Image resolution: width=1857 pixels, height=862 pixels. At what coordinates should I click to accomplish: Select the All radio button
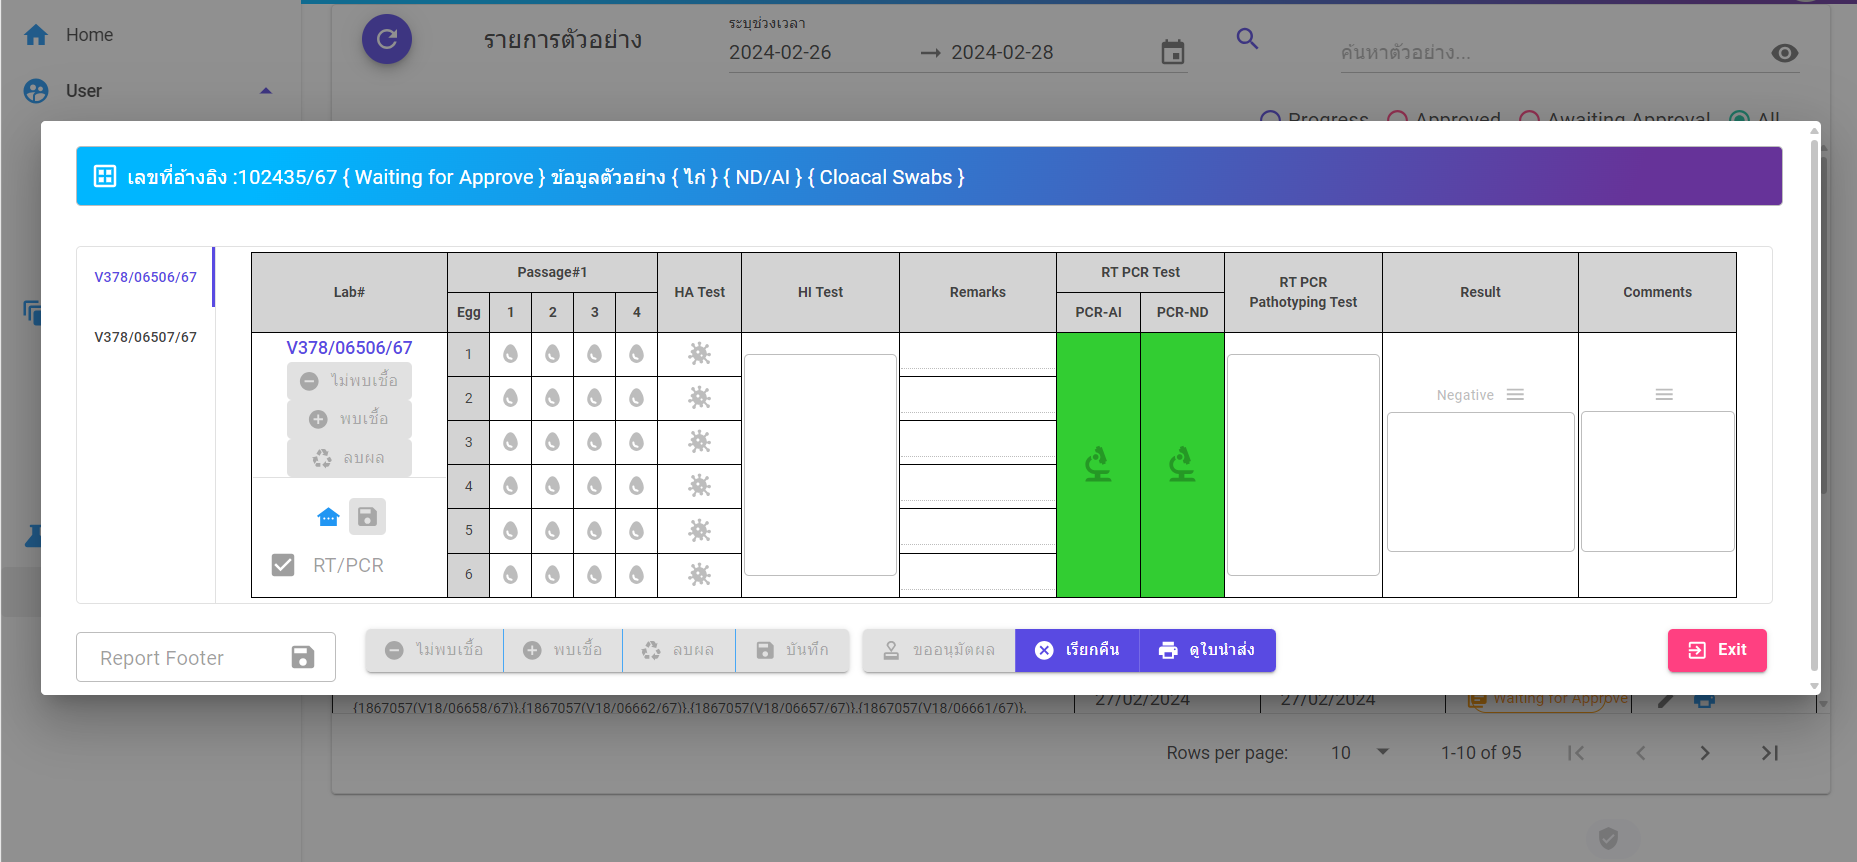pos(1740,119)
